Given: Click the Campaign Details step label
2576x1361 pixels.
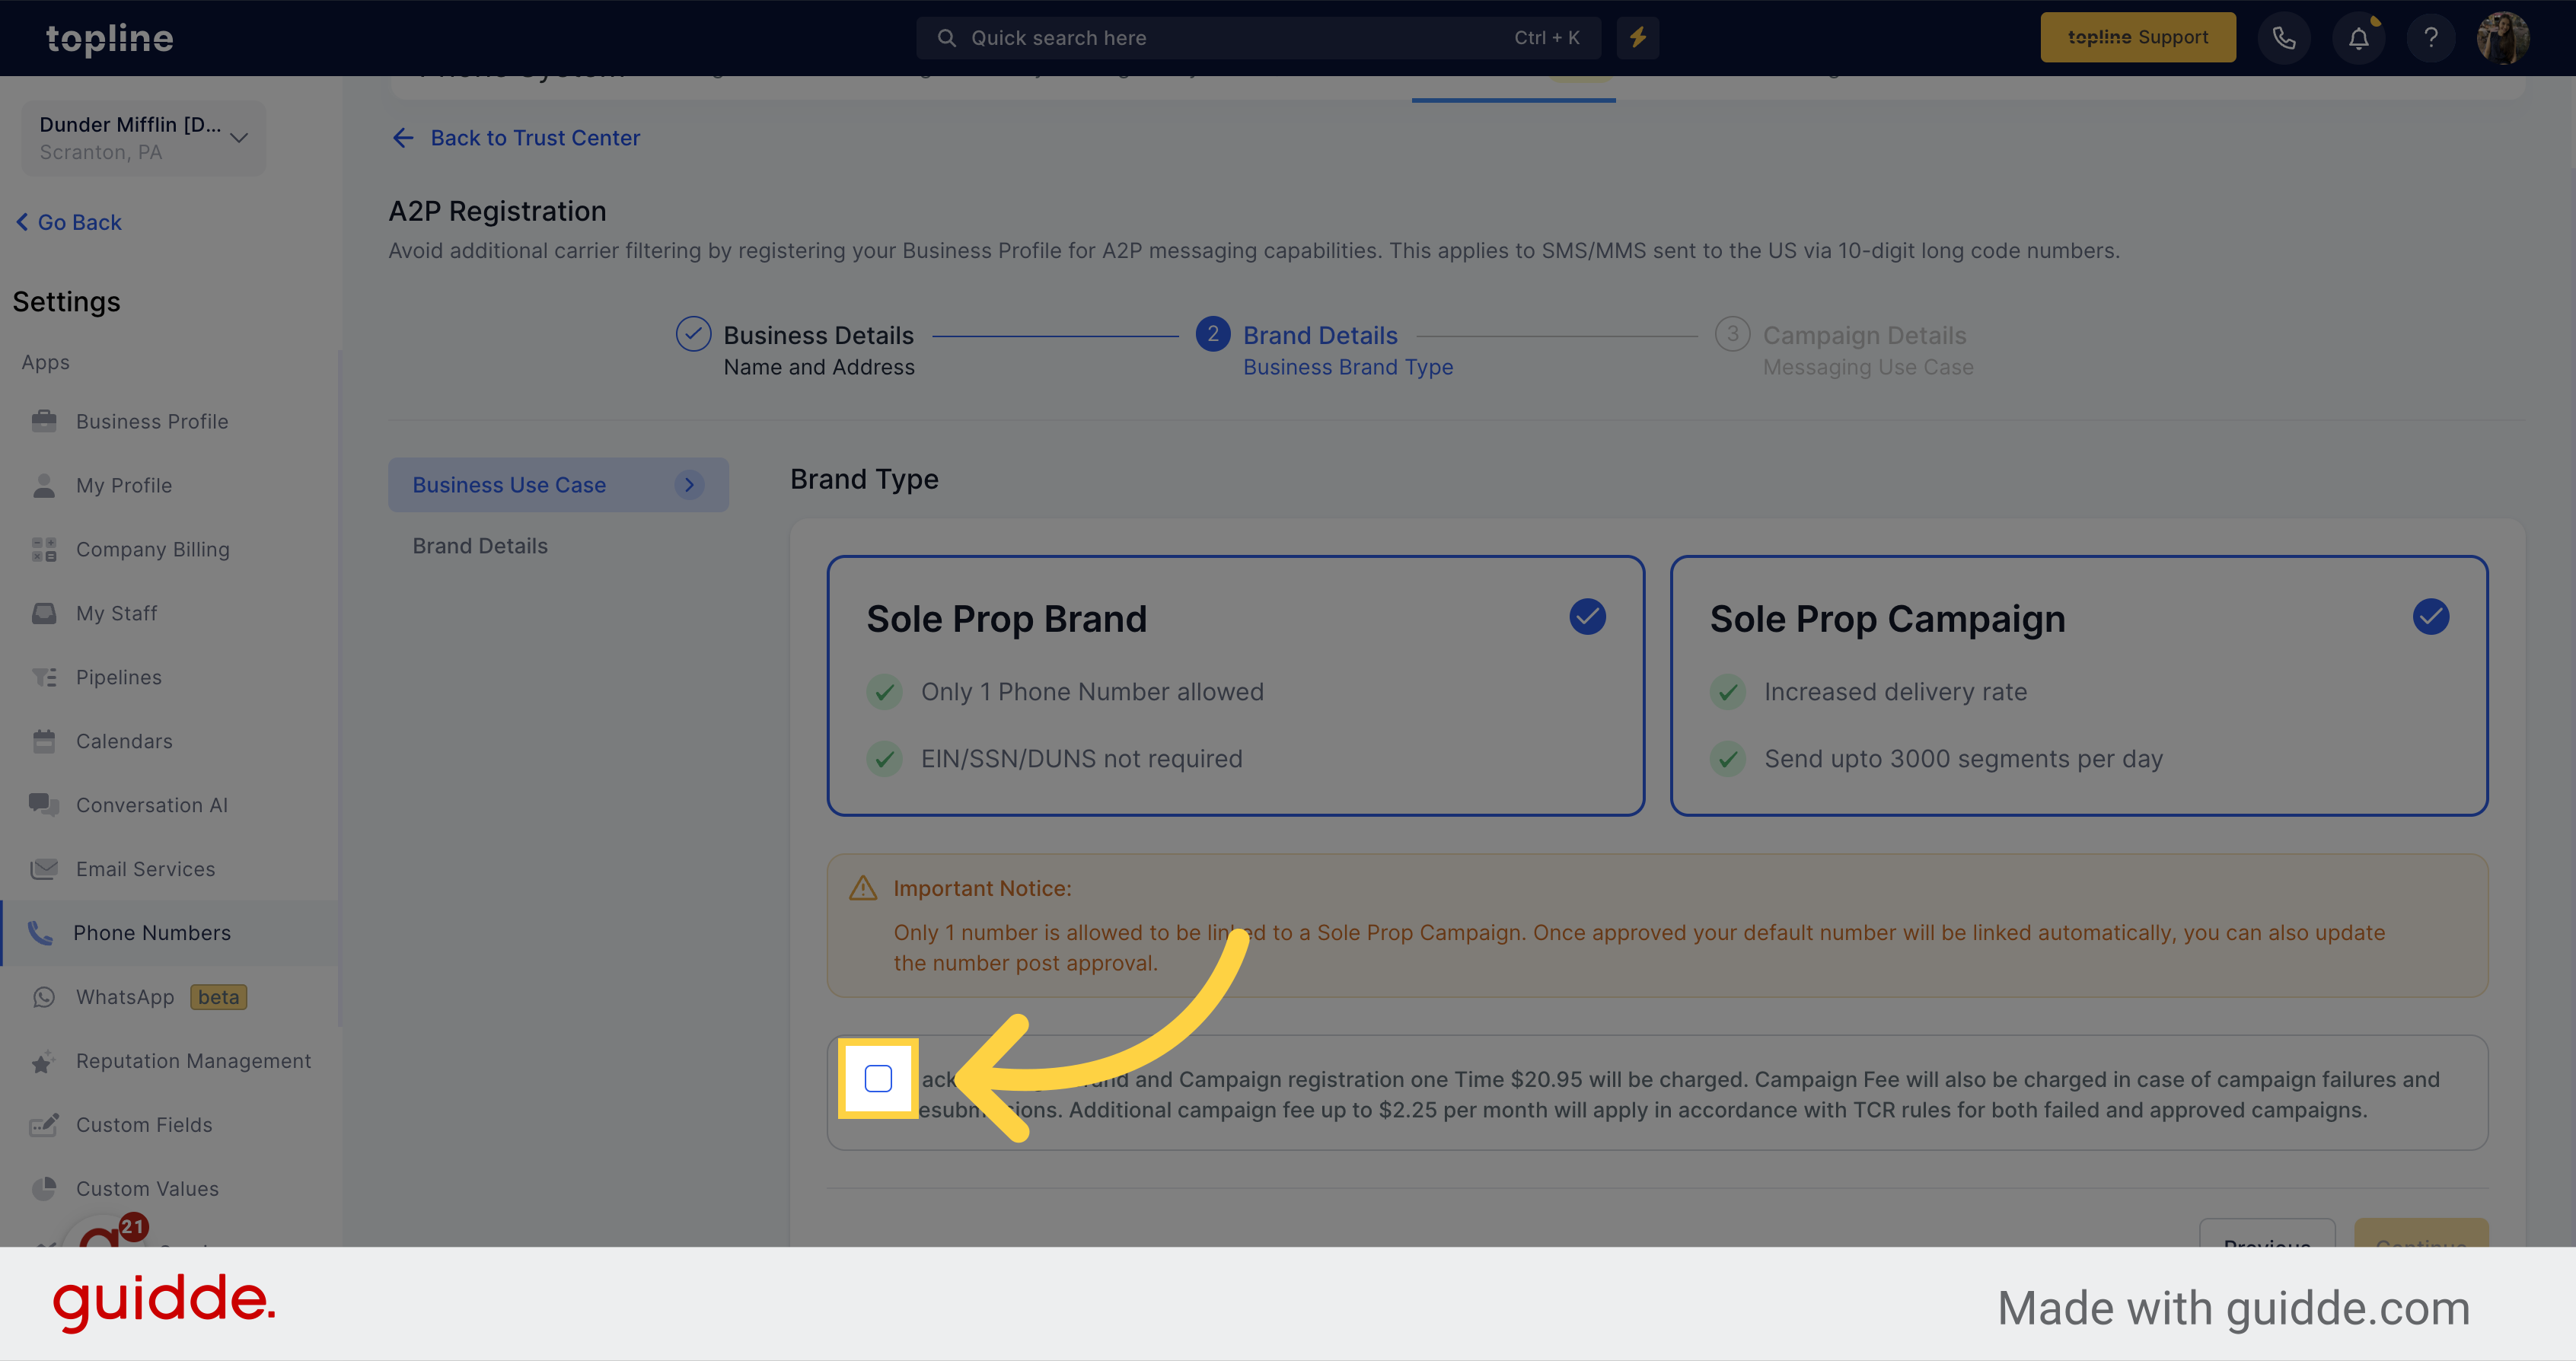Looking at the screenshot, I should point(1864,335).
